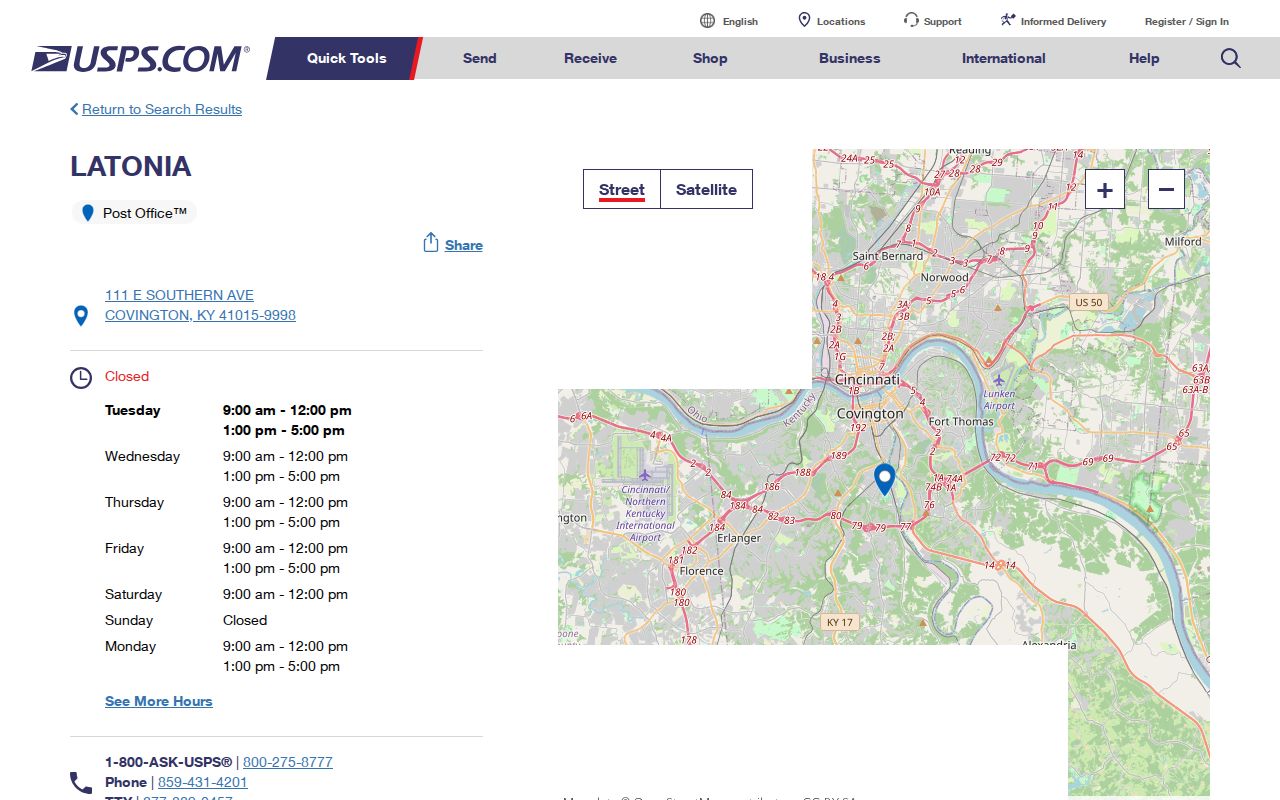Click the Informed Delivery icon

(1008, 20)
